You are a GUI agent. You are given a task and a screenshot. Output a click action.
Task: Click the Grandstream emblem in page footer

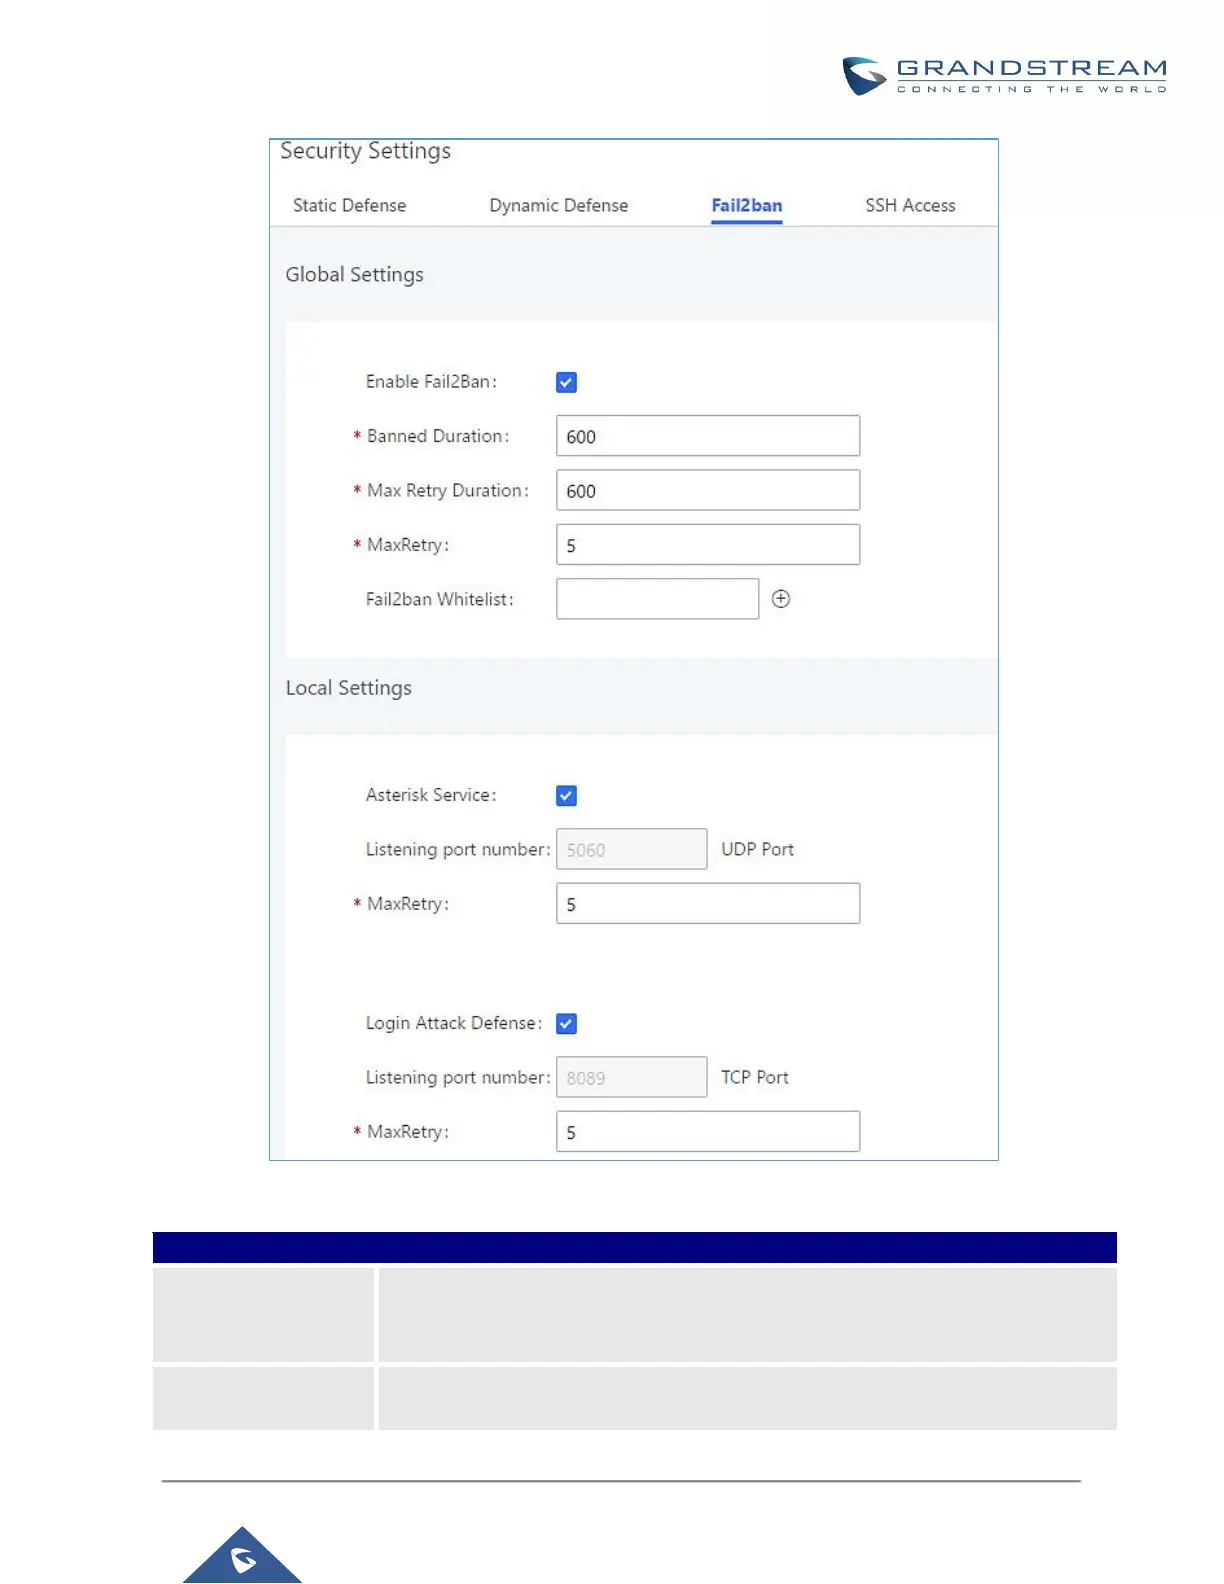(x=242, y=1556)
